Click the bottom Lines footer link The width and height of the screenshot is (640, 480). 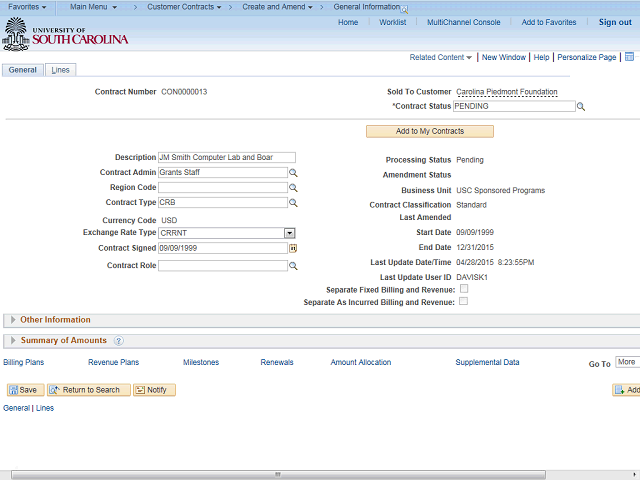tap(45, 408)
